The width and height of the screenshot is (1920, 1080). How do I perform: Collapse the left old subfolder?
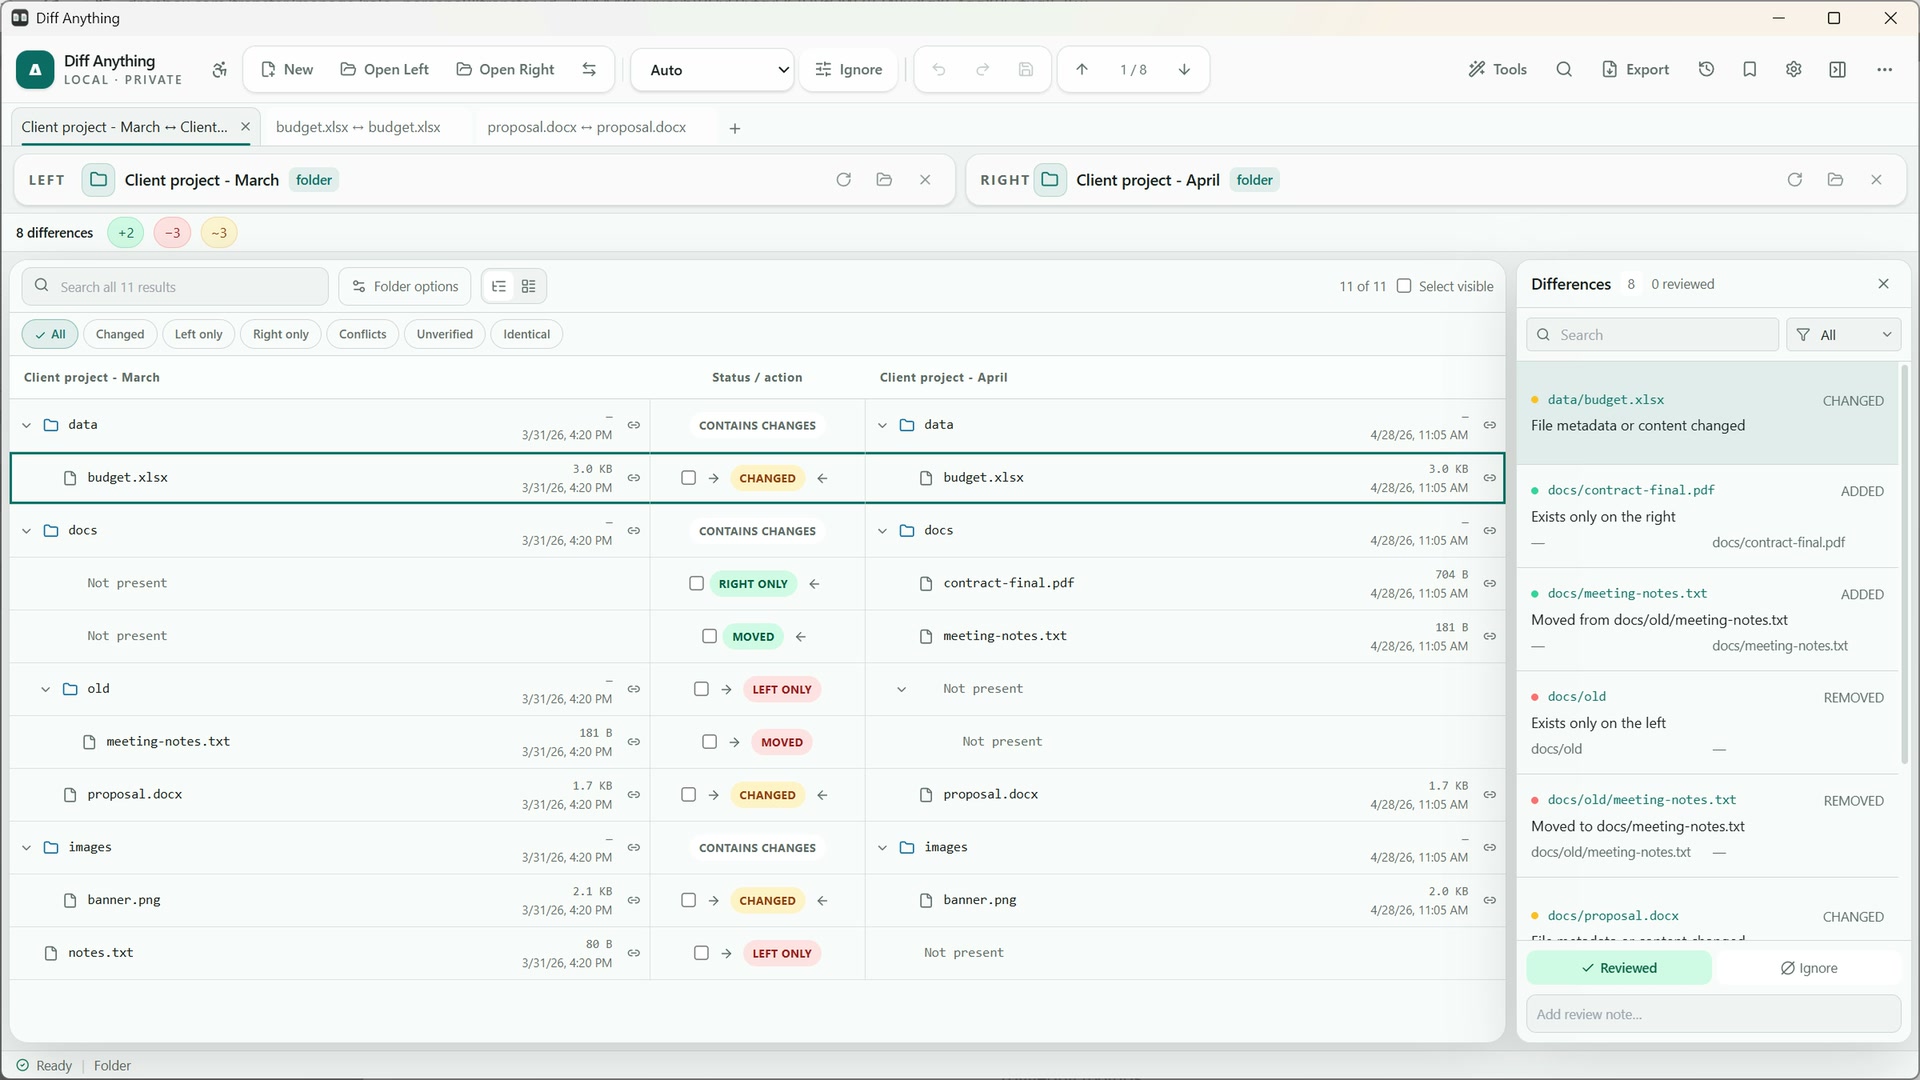(46, 689)
